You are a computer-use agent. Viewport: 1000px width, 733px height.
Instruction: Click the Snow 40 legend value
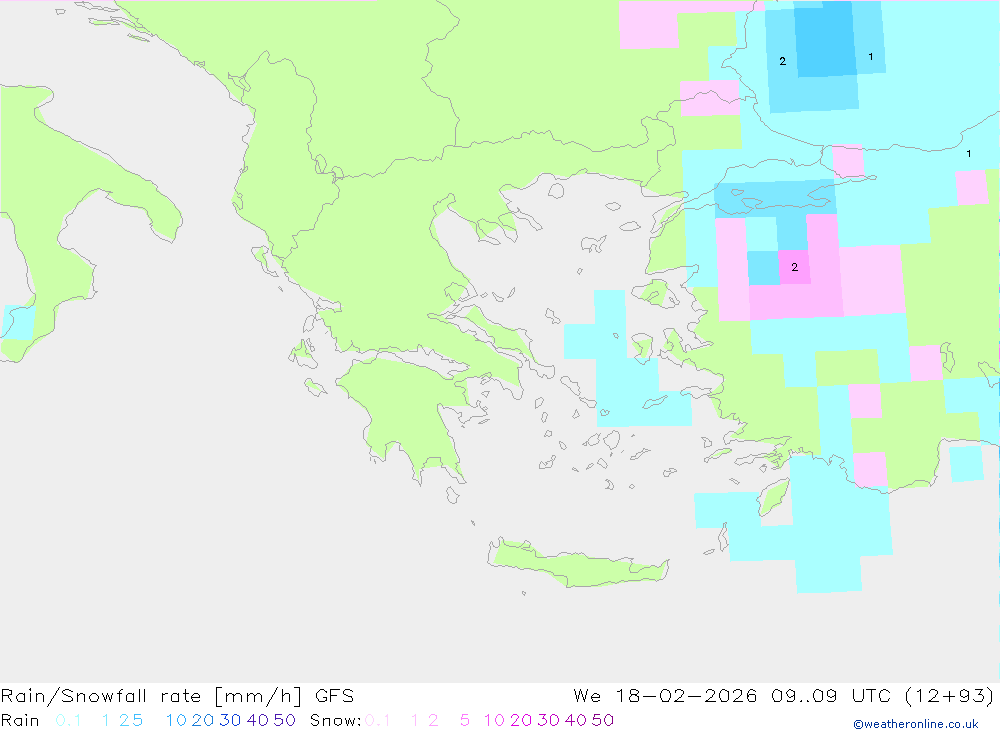coord(576,720)
